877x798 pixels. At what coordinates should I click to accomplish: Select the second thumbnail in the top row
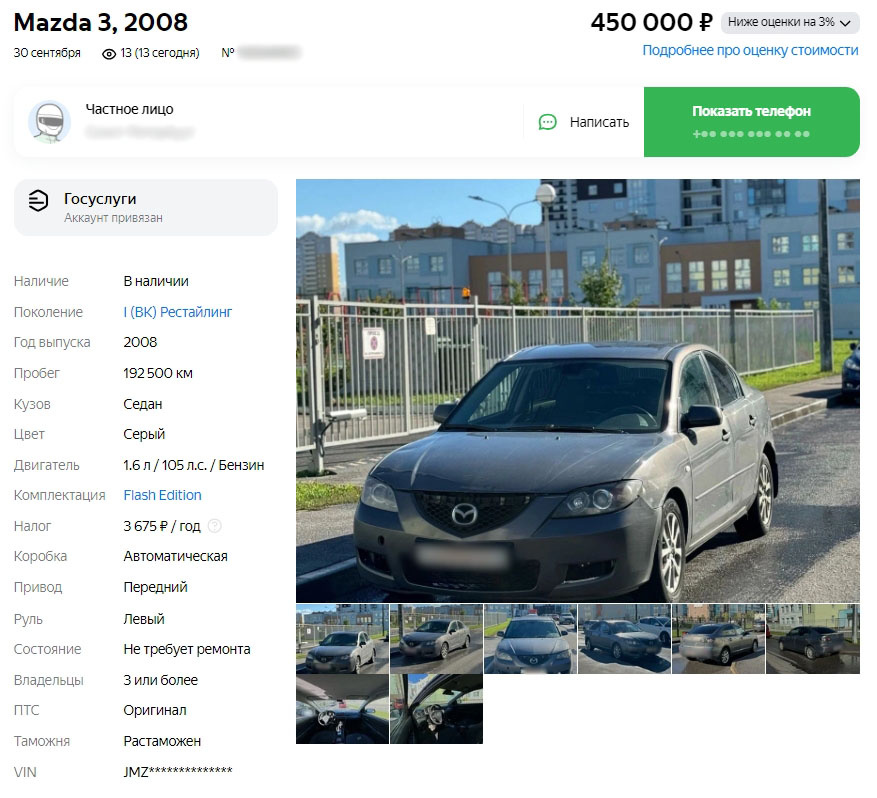click(x=436, y=639)
